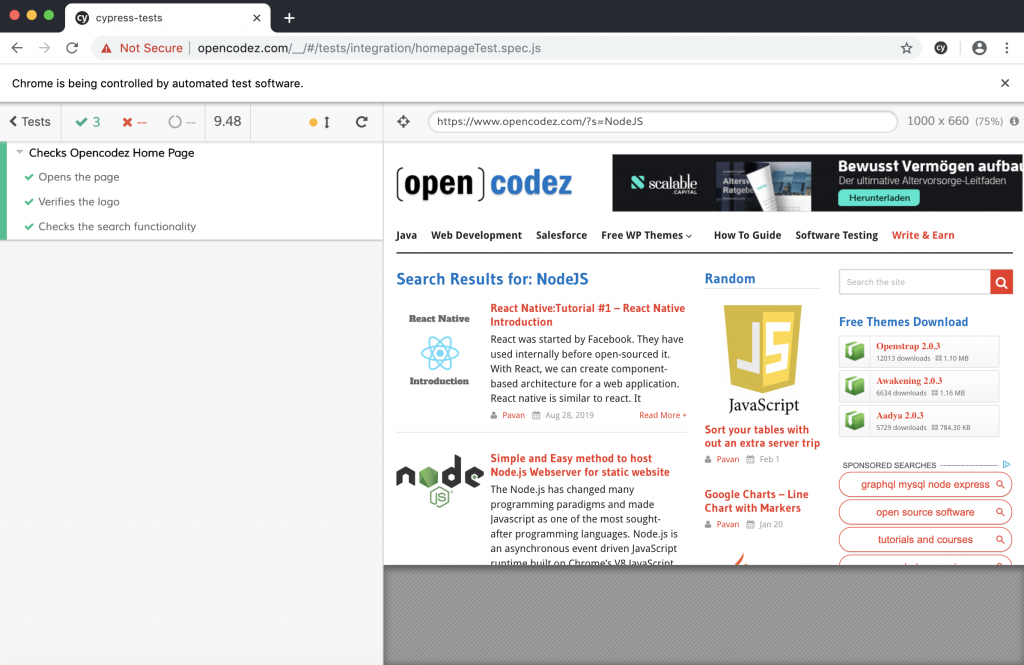Viewport: 1024px width, 665px height.
Task: Select the Verifies the logo test
Action: [x=78, y=202]
